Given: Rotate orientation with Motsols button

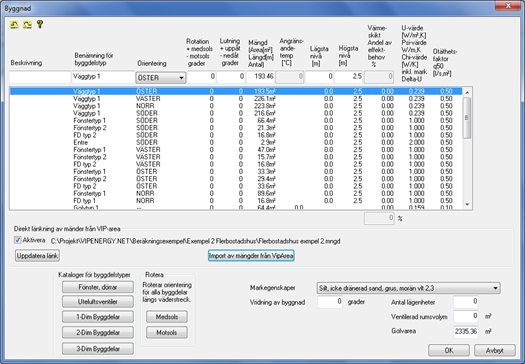Looking at the screenshot, I should point(167,333).
